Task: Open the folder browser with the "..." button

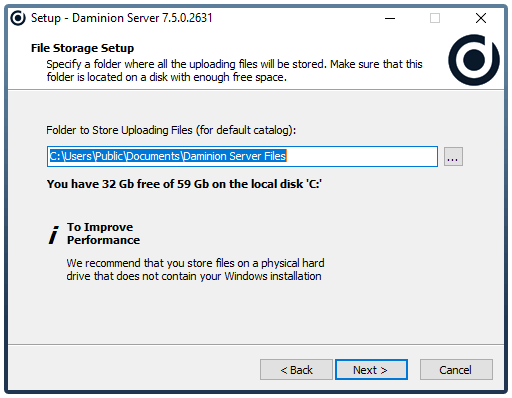Action: [453, 156]
